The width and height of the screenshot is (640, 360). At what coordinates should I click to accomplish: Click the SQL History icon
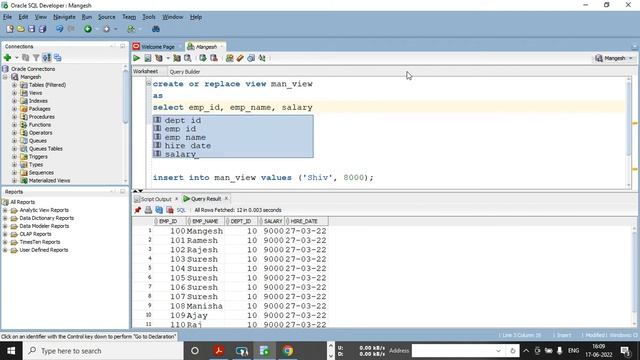pyautogui.click(x=251, y=58)
